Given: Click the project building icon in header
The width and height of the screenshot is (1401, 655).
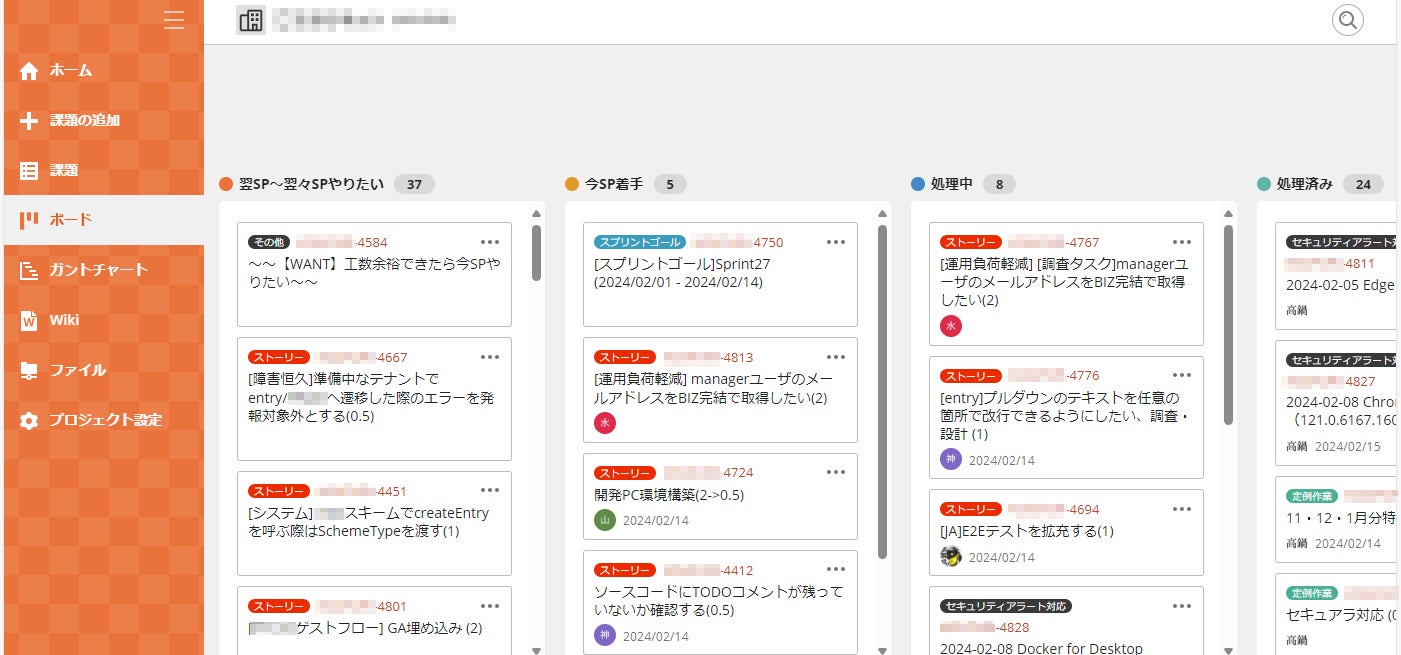Looking at the screenshot, I should tap(251, 20).
